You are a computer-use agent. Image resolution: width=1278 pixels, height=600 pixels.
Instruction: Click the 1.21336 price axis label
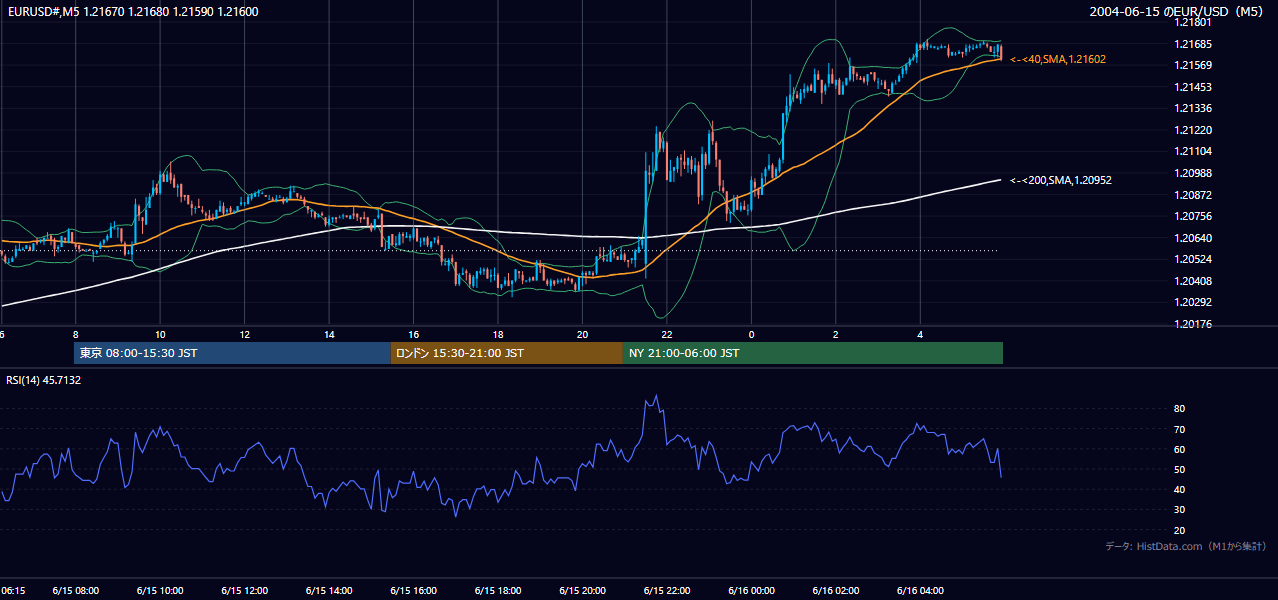(x=1191, y=108)
